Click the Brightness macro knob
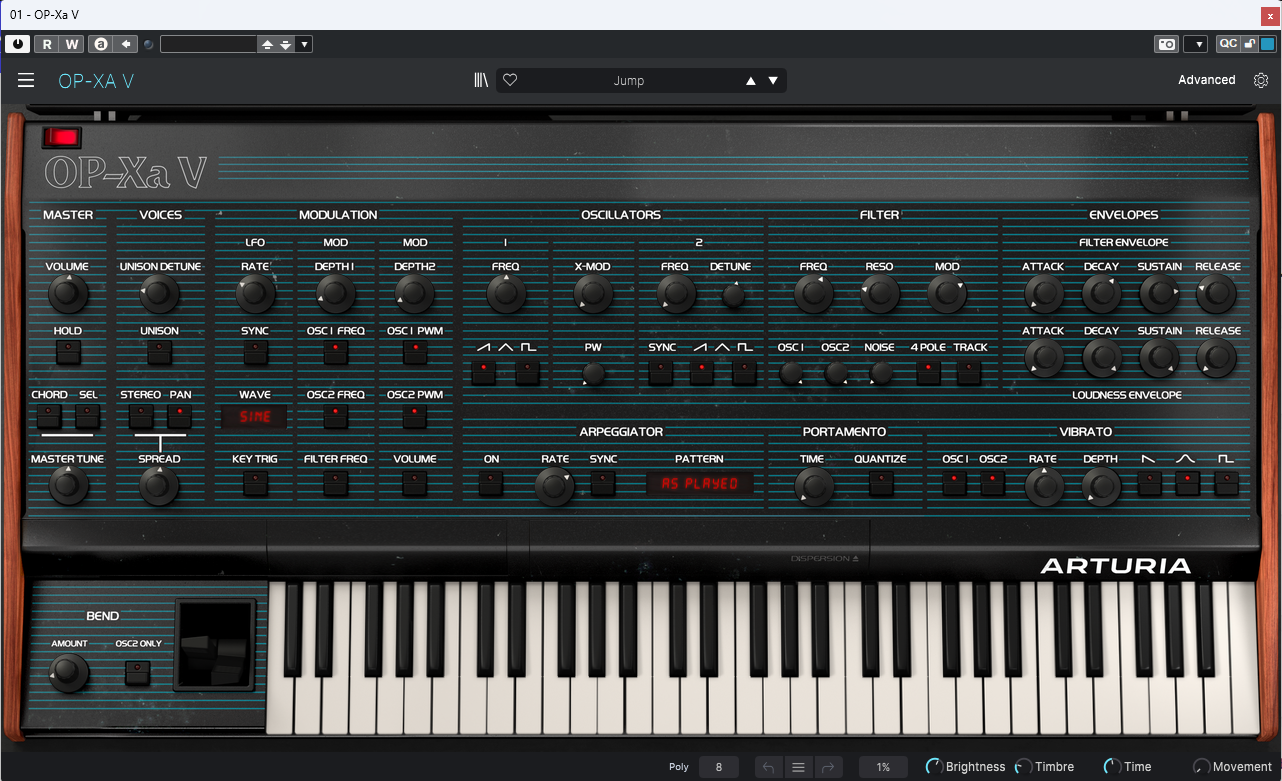Screen dimensions: 1282x781 (x=934, y=767)
